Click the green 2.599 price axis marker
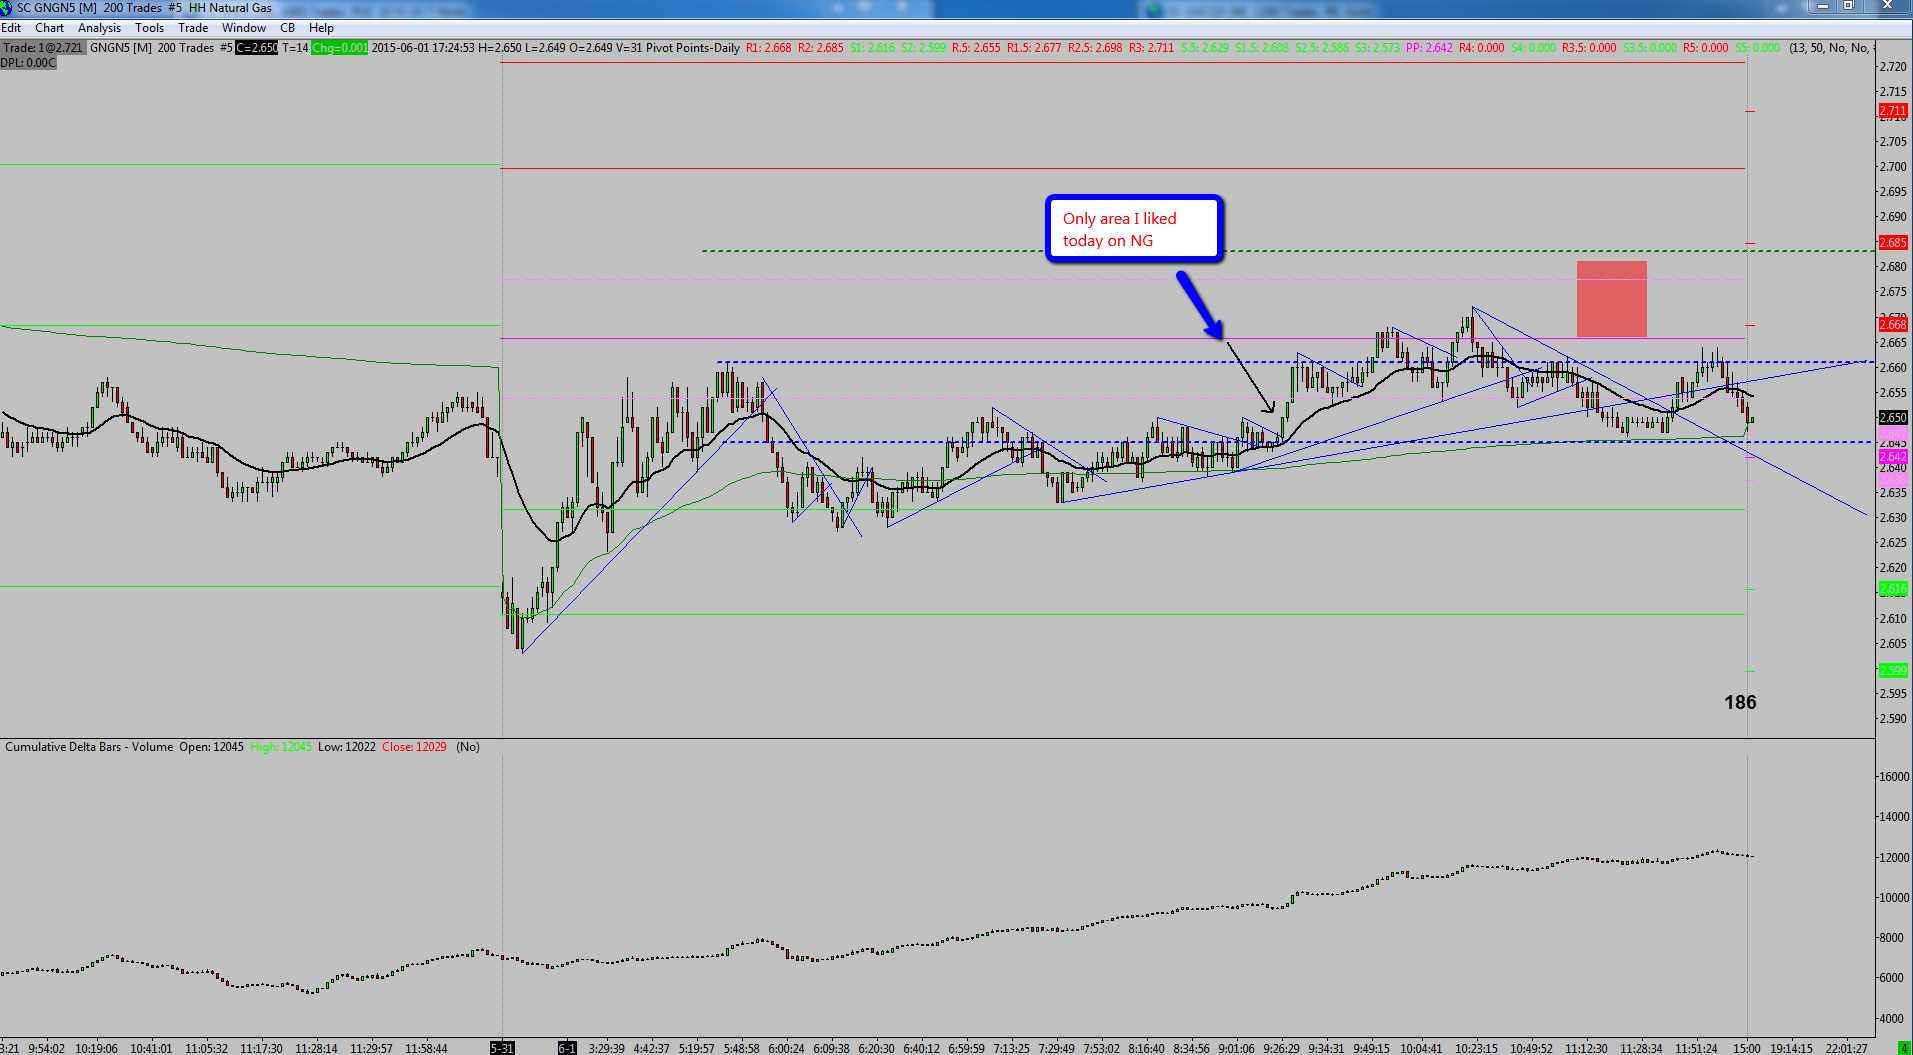1913x1055 pixels. click(x=1893, y=670)
